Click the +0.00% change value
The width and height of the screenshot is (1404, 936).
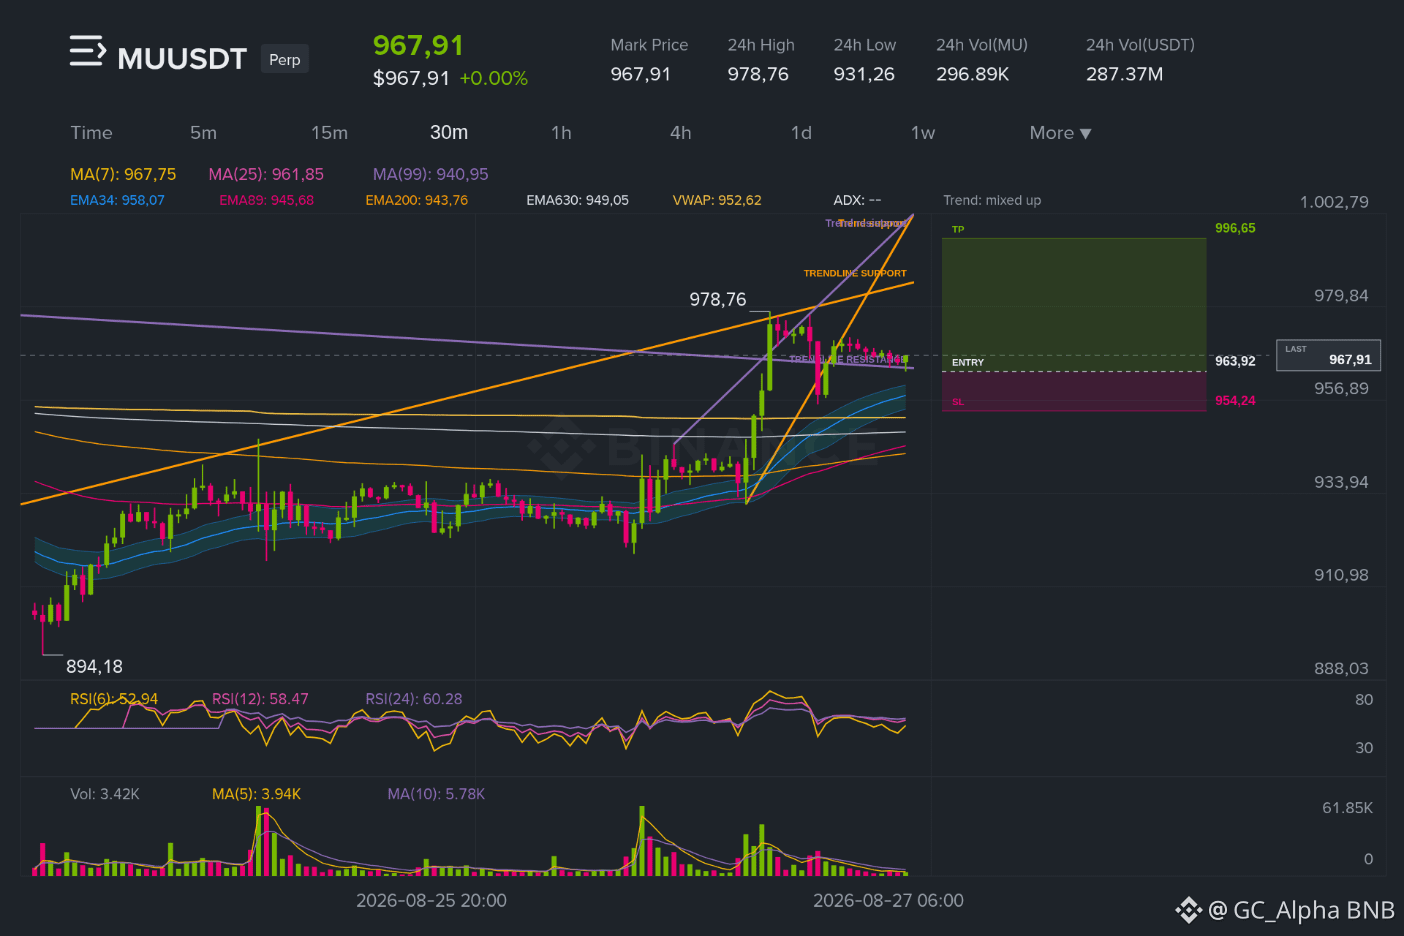click(493, 78)
